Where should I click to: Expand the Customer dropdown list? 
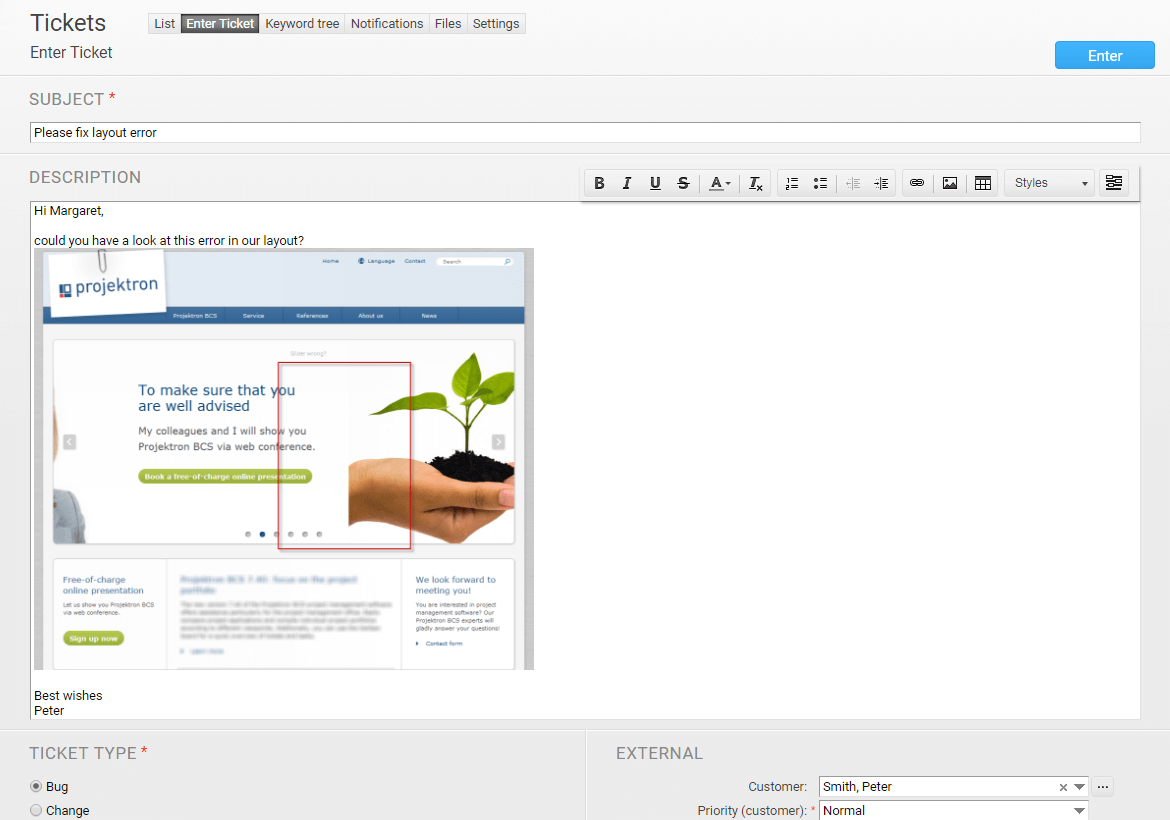(x=1079, y=787)
